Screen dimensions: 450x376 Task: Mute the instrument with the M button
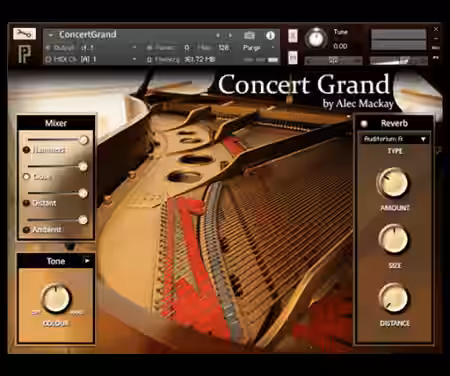[x=293, y=58]
